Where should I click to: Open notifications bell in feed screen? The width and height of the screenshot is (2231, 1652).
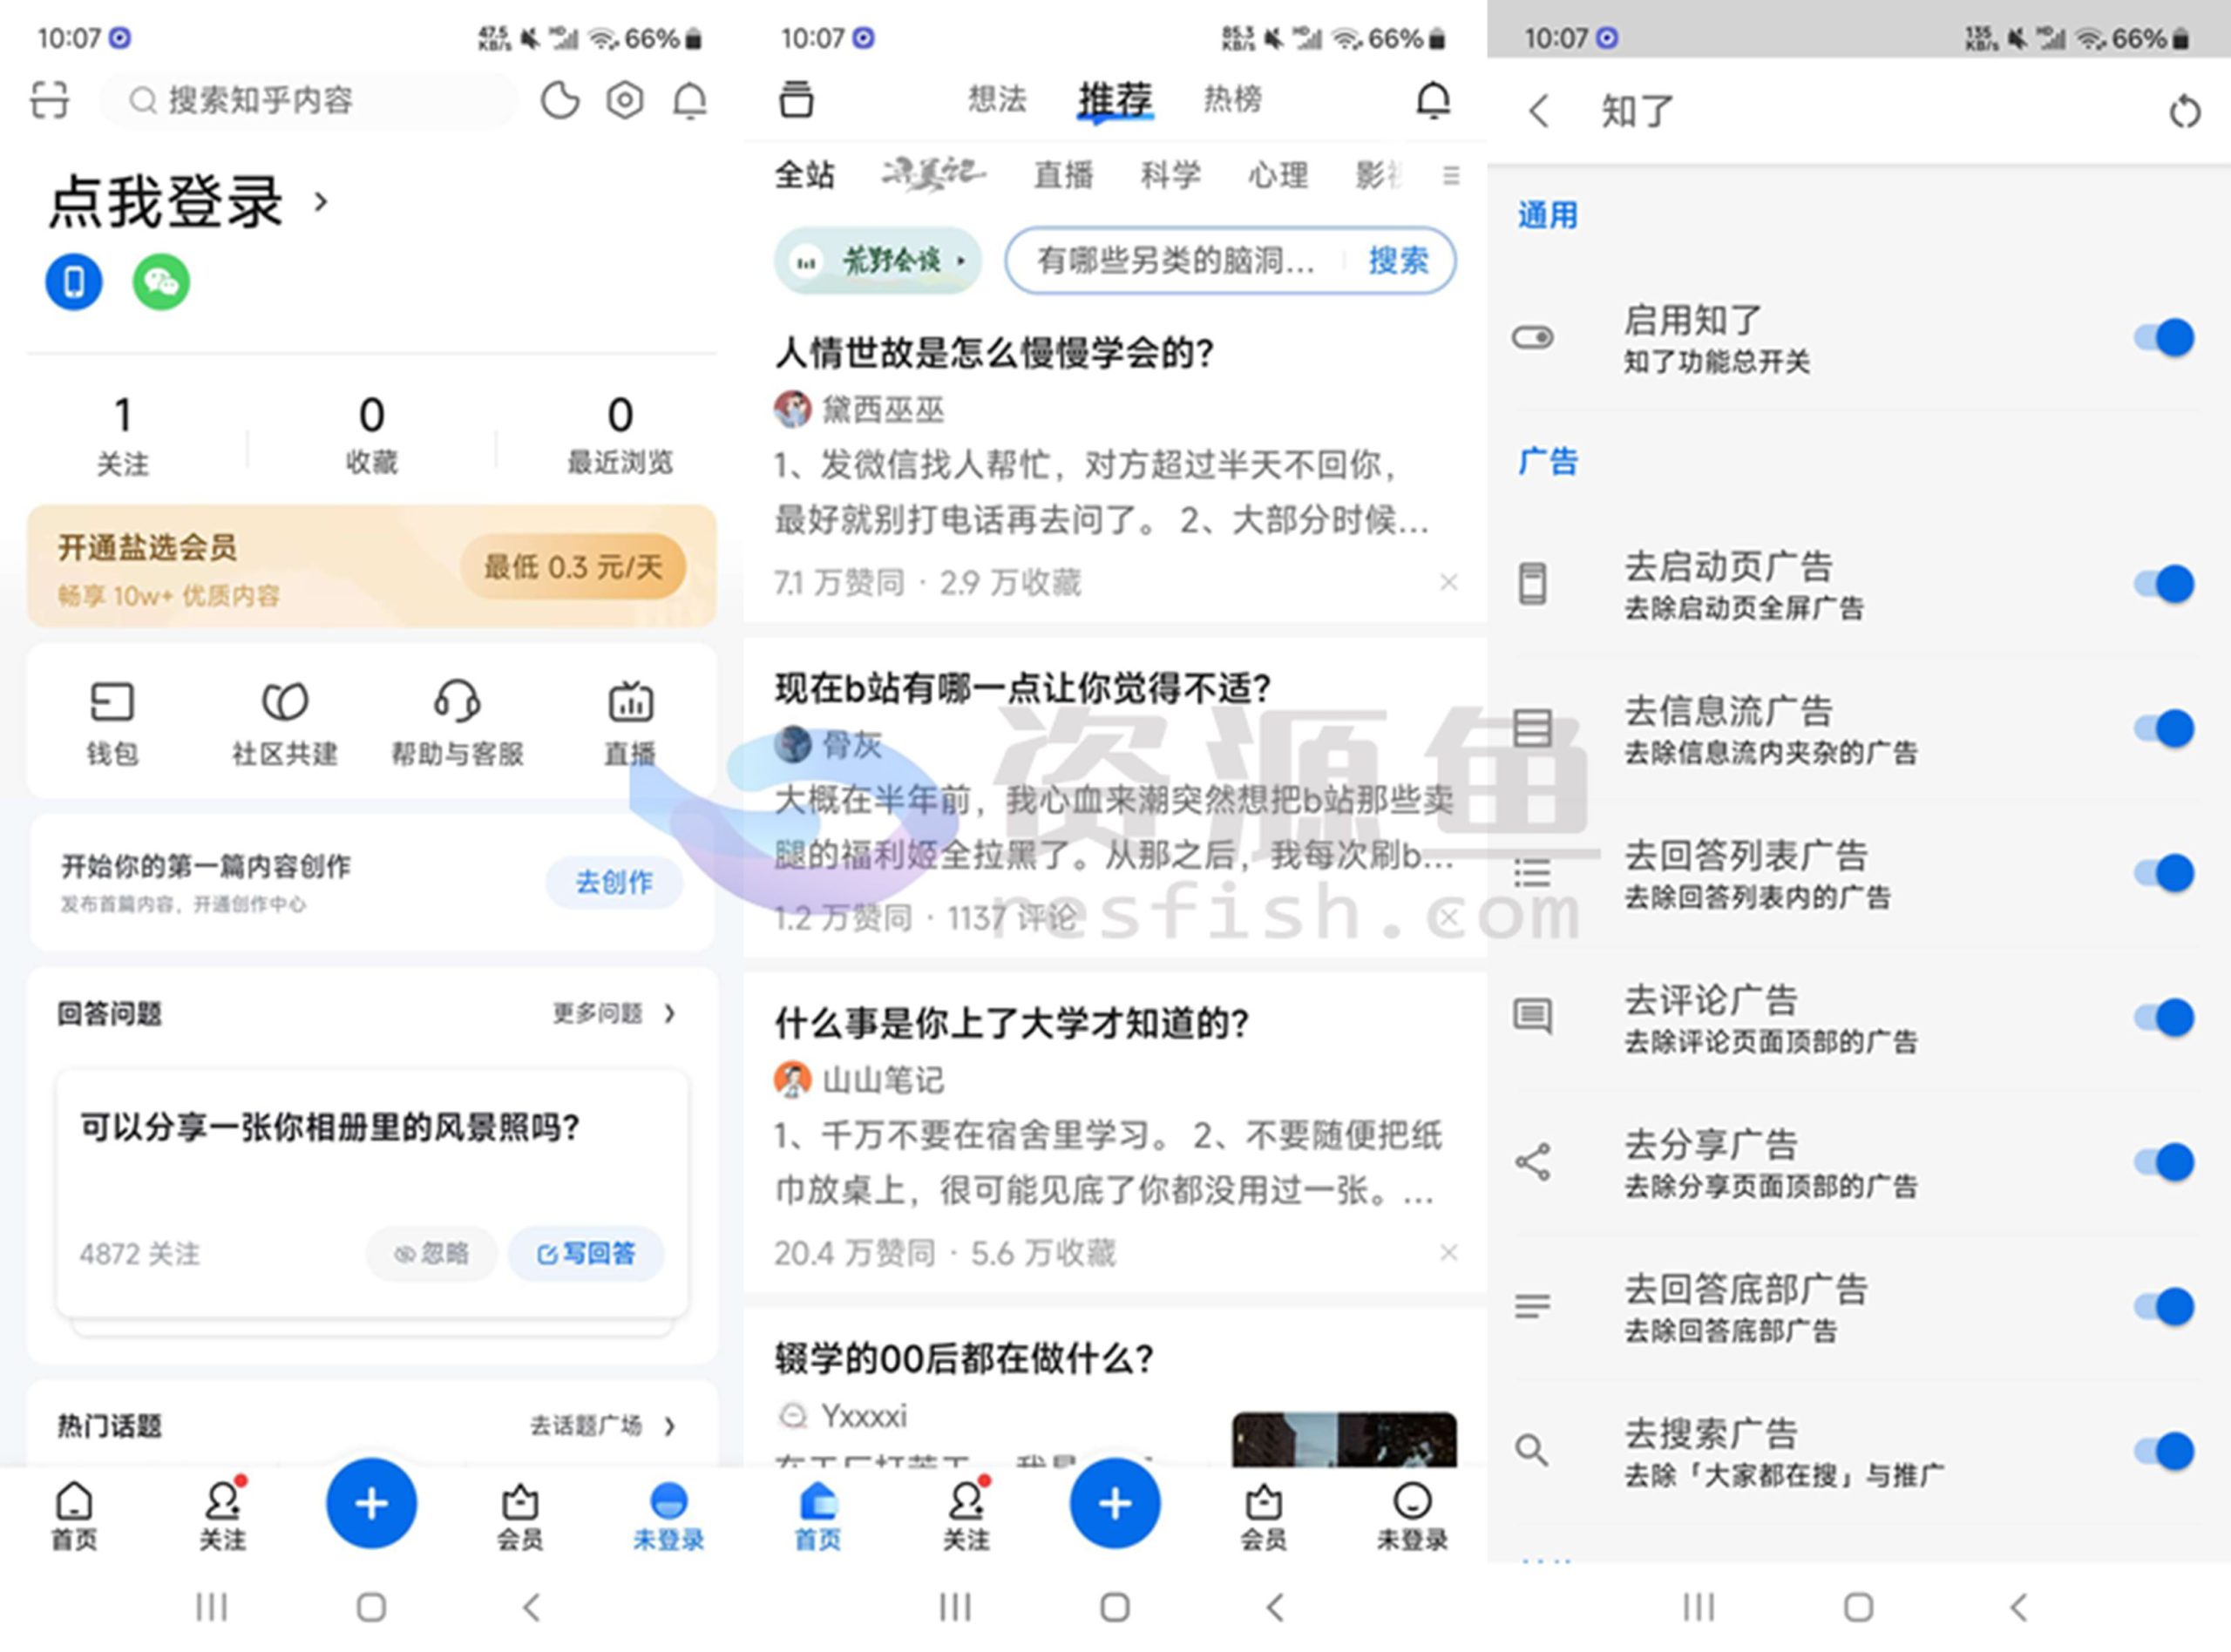[1434, 99]
